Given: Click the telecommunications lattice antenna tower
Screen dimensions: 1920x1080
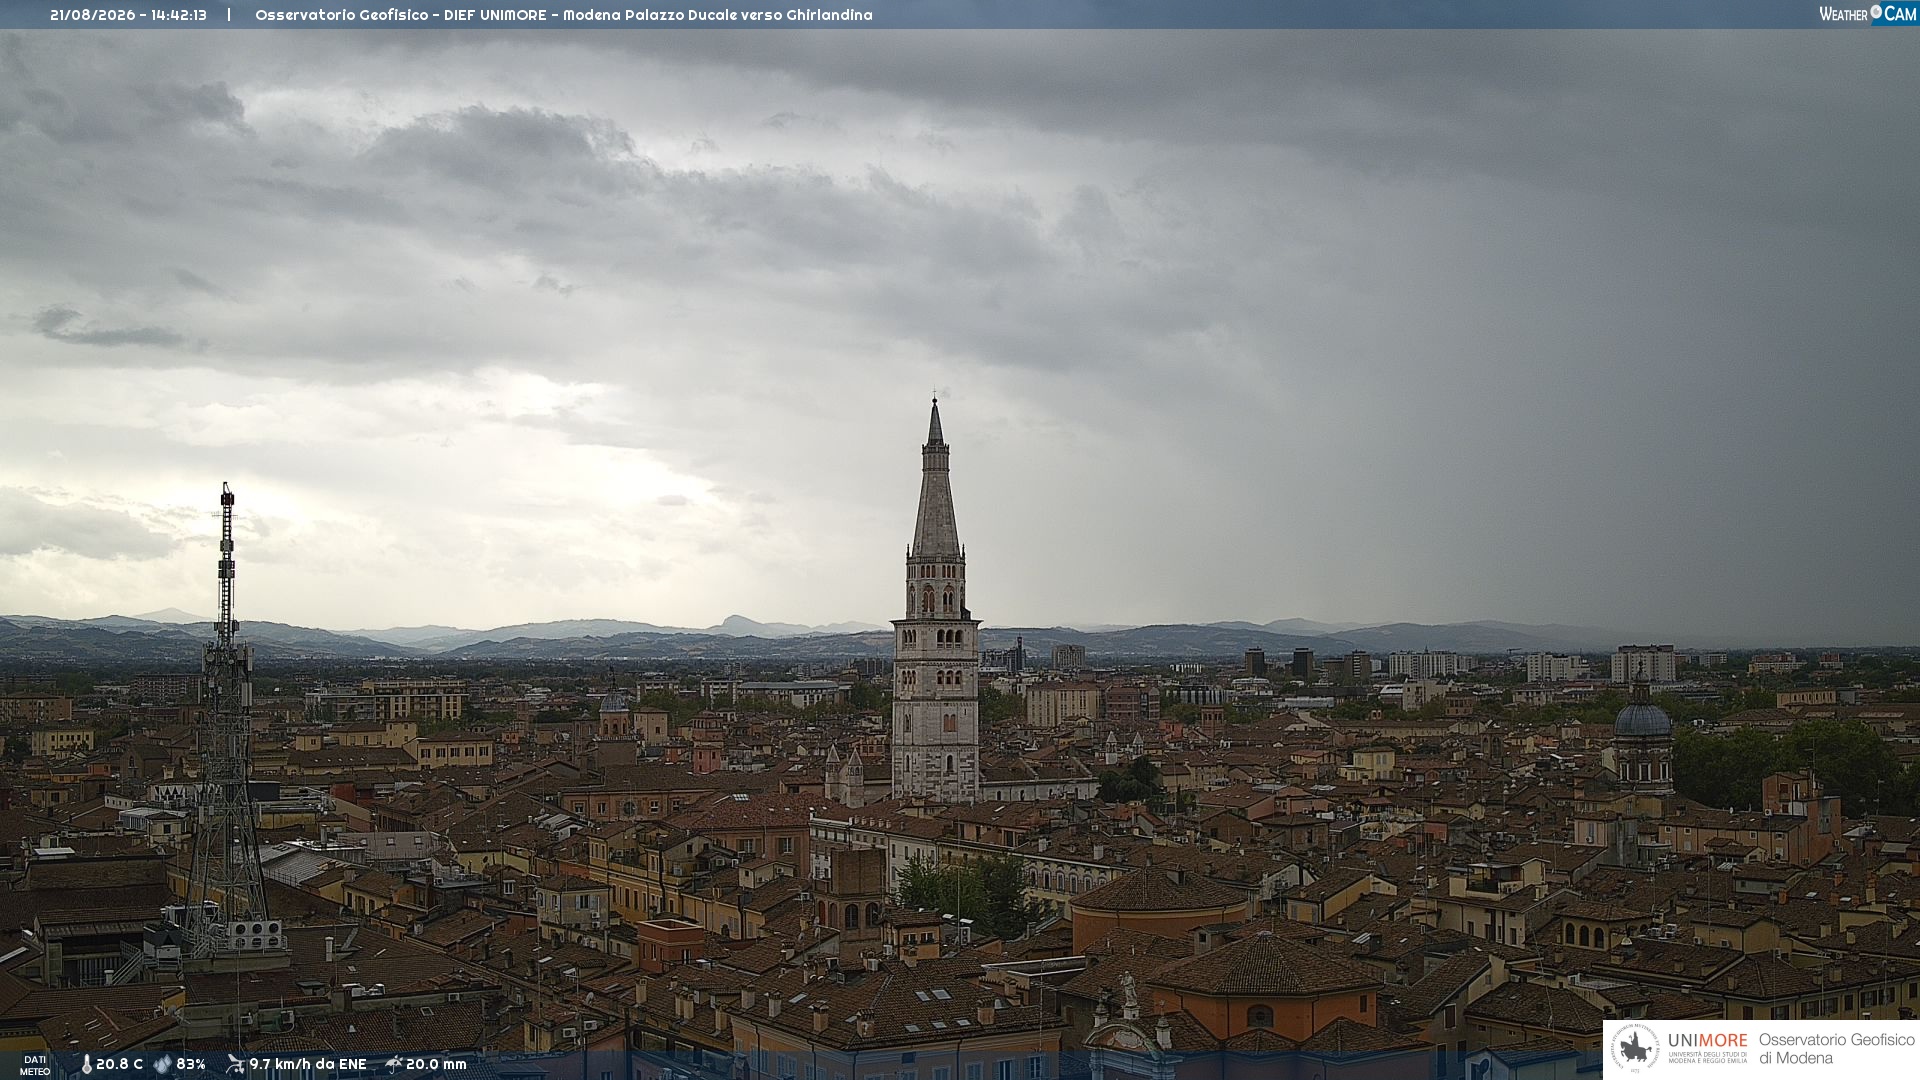Looking at the screenshot, I should 227,720.
